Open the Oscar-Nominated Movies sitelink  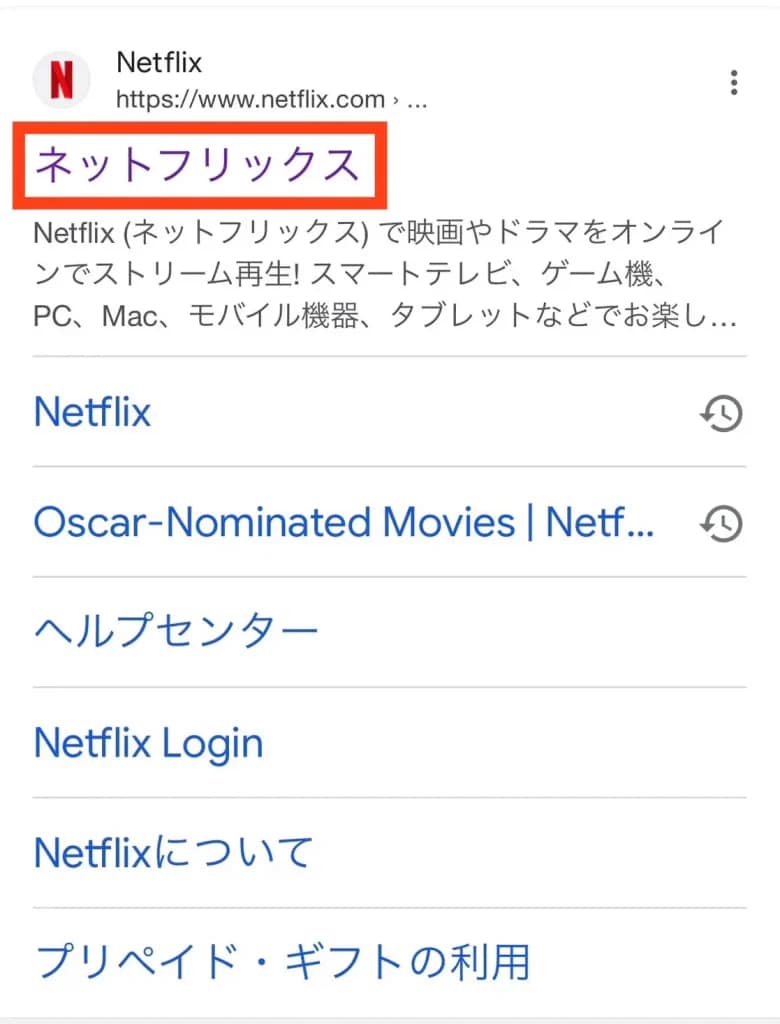(x=343, y=522)
